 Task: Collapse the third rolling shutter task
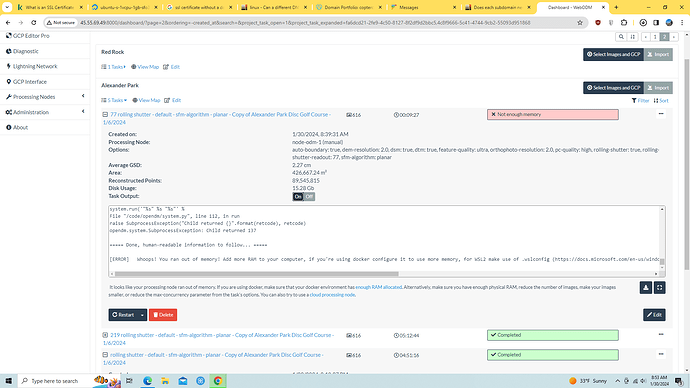(x=105, y=355)
